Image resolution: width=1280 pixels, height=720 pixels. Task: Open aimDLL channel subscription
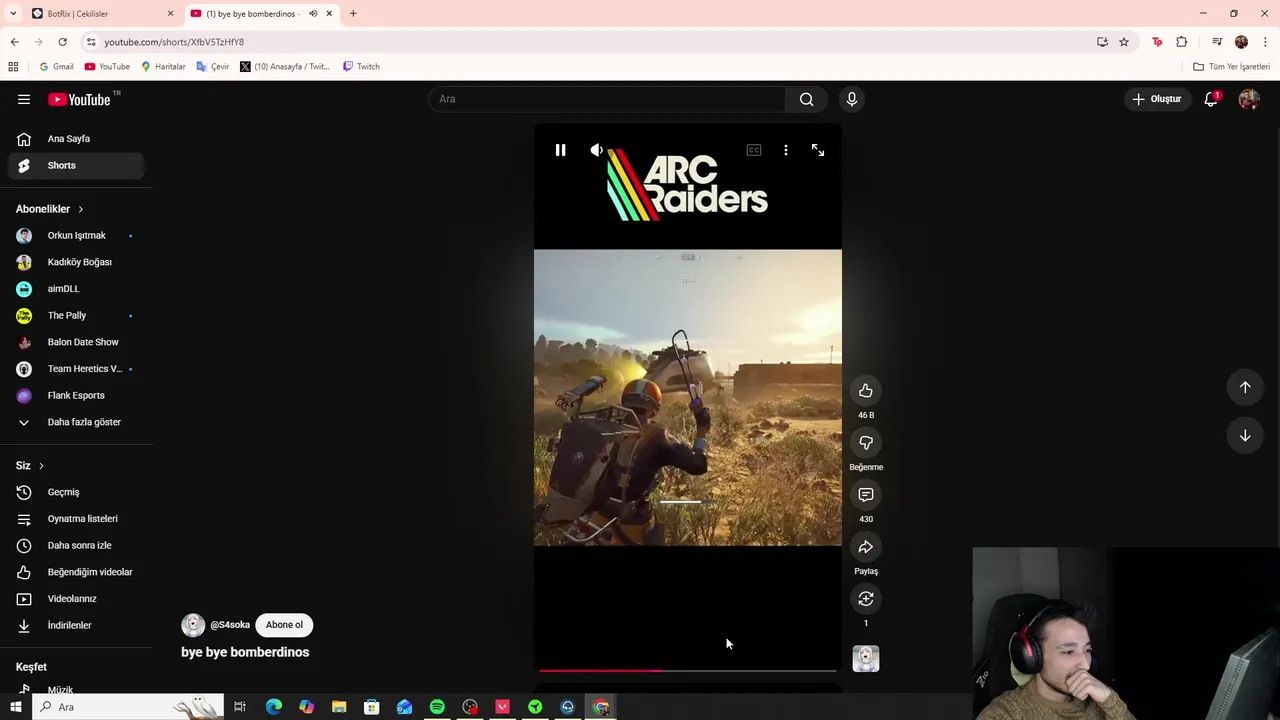coord(76,289)
